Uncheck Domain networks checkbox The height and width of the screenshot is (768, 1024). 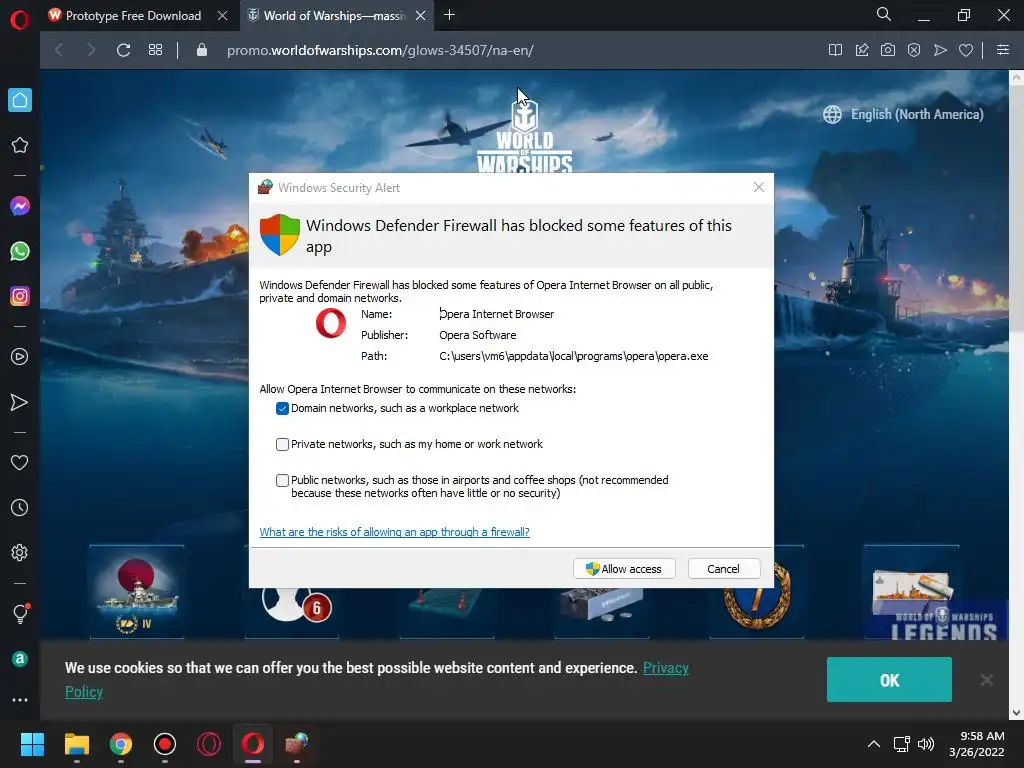coord(282,408)
